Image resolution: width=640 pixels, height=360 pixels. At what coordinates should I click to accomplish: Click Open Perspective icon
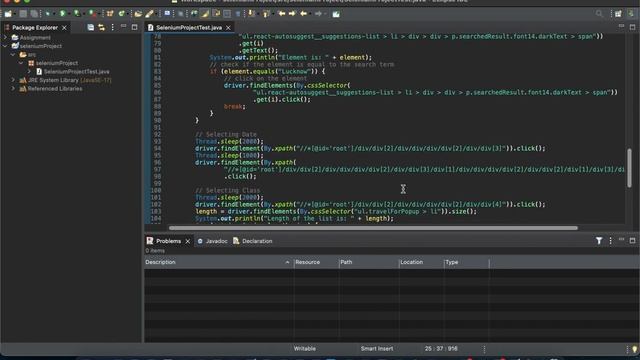tap(618, 14)
